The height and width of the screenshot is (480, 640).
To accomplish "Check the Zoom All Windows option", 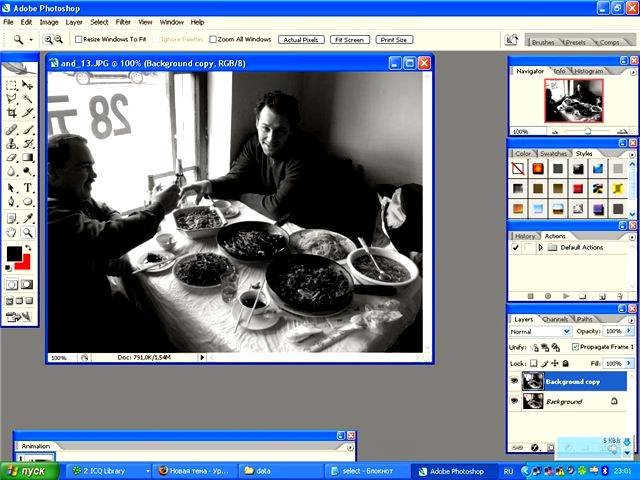I will point(211,39).
